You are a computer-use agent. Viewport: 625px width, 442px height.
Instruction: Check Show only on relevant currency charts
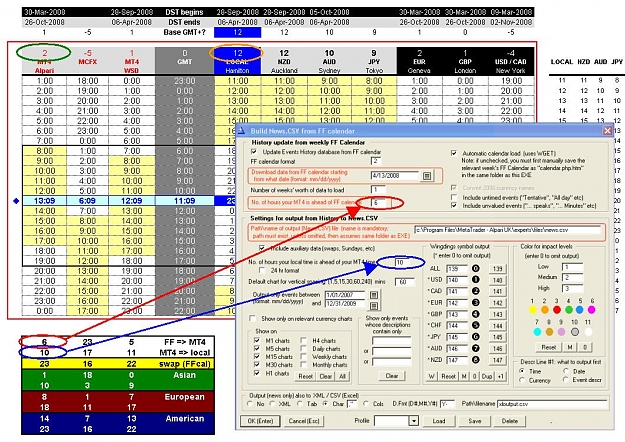[252, 318]
